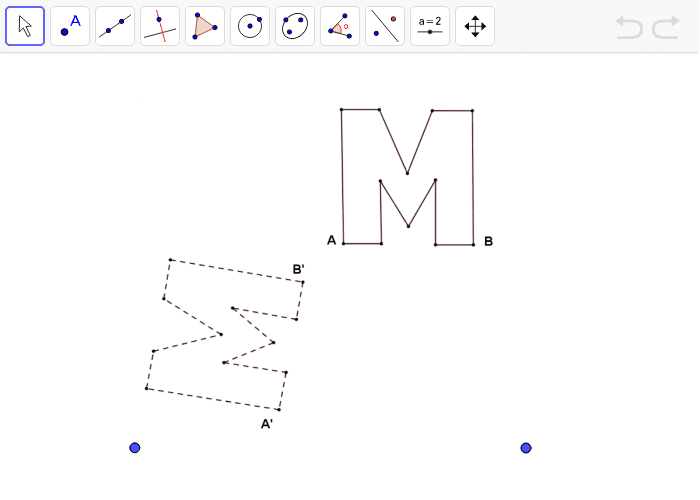Click label B text
This screenshot has width=700, height=500.
[x=488, y=241]
